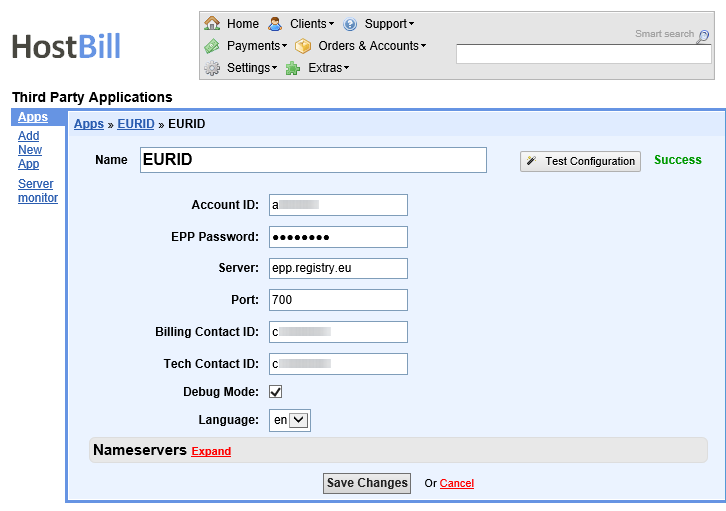Screen dimensions: 726x511
Task: Click the Clients person icon
Action: pos(275,24)
